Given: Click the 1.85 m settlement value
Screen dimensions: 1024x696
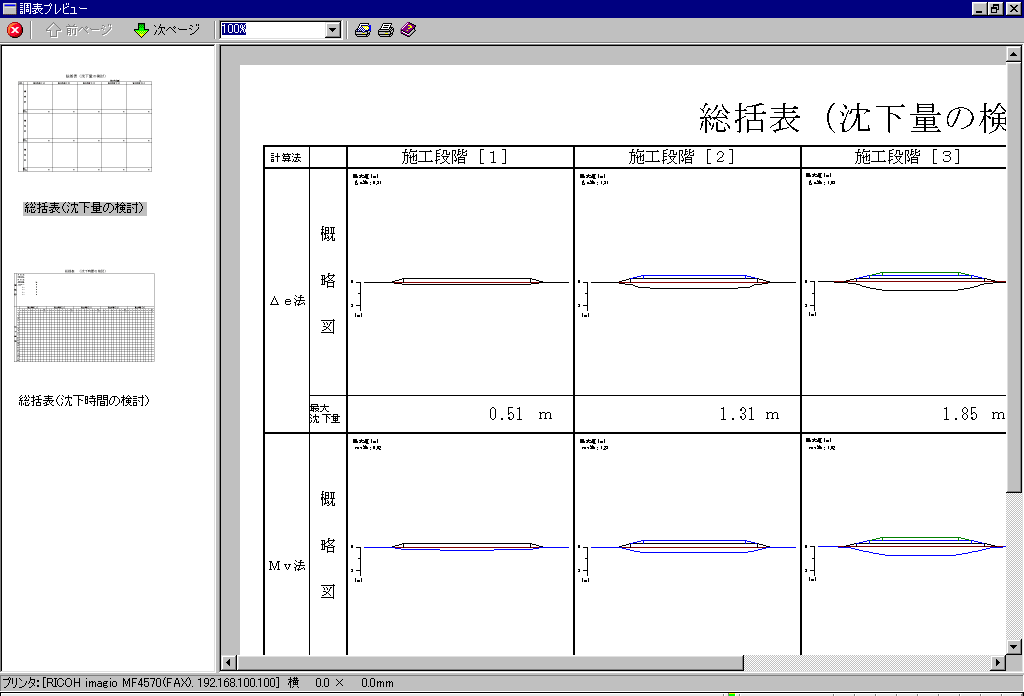Looking at the screenshot, I should (x=973, y=414).
